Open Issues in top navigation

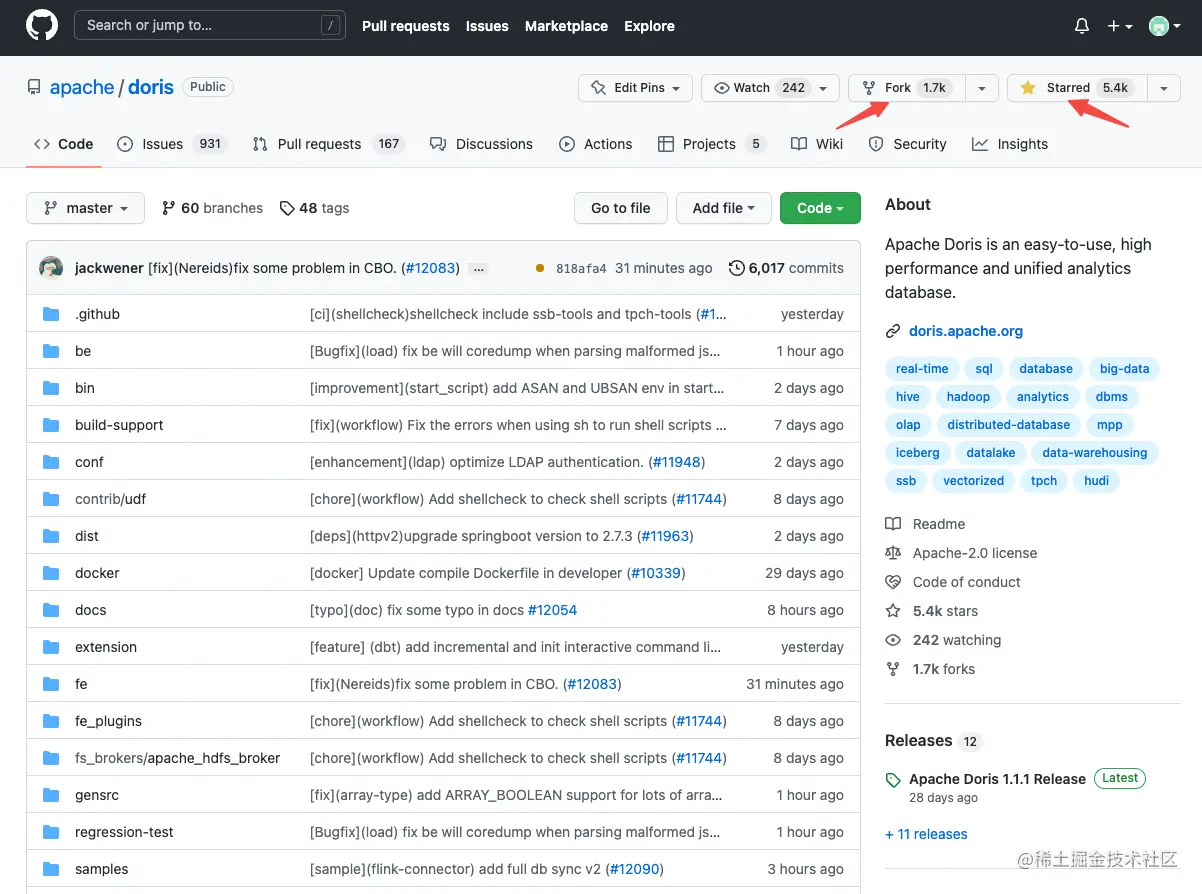tap(487, 26)
